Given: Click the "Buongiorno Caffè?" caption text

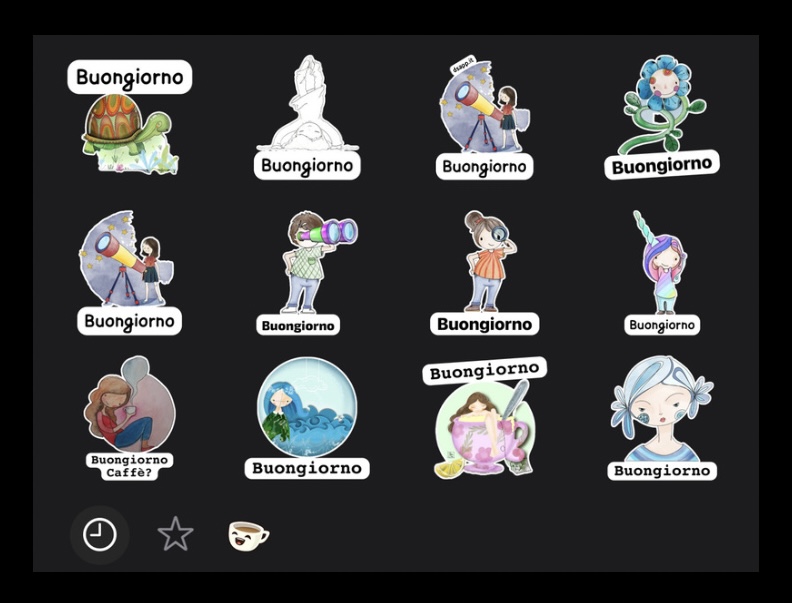Looking at the screenshot, I should click(x=130, y=466).
